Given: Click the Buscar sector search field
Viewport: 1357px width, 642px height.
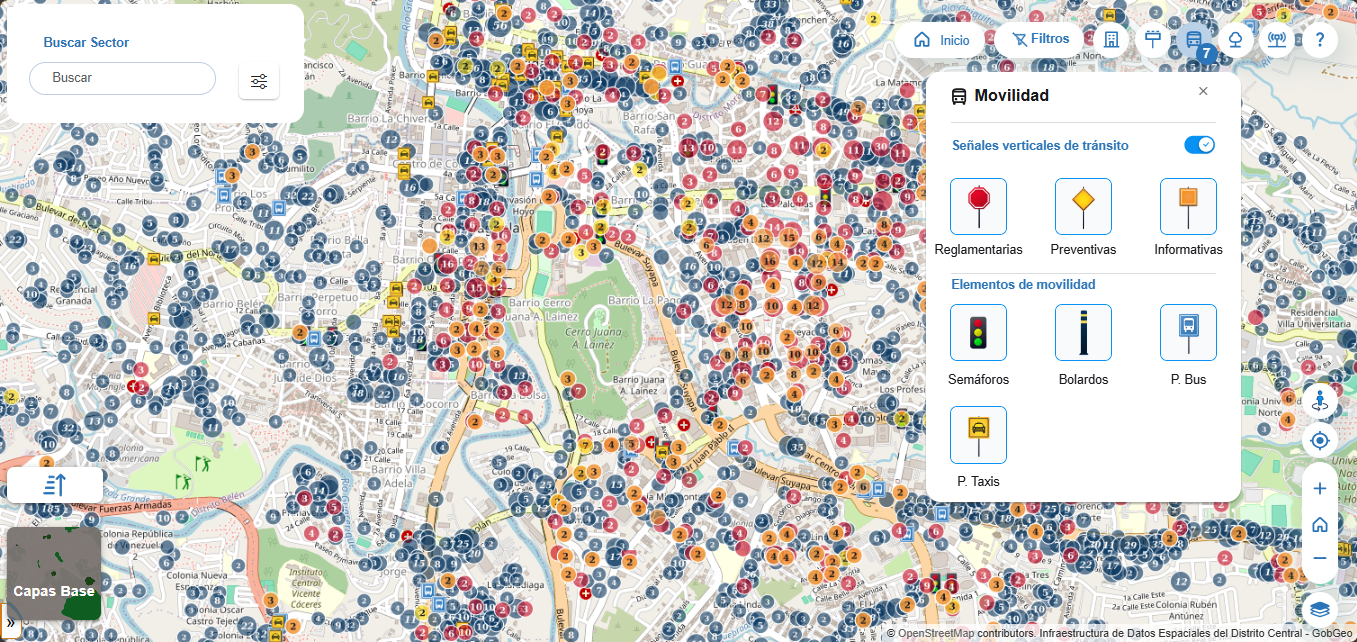Looking at the screenshot, I should (x=122, y=78).
